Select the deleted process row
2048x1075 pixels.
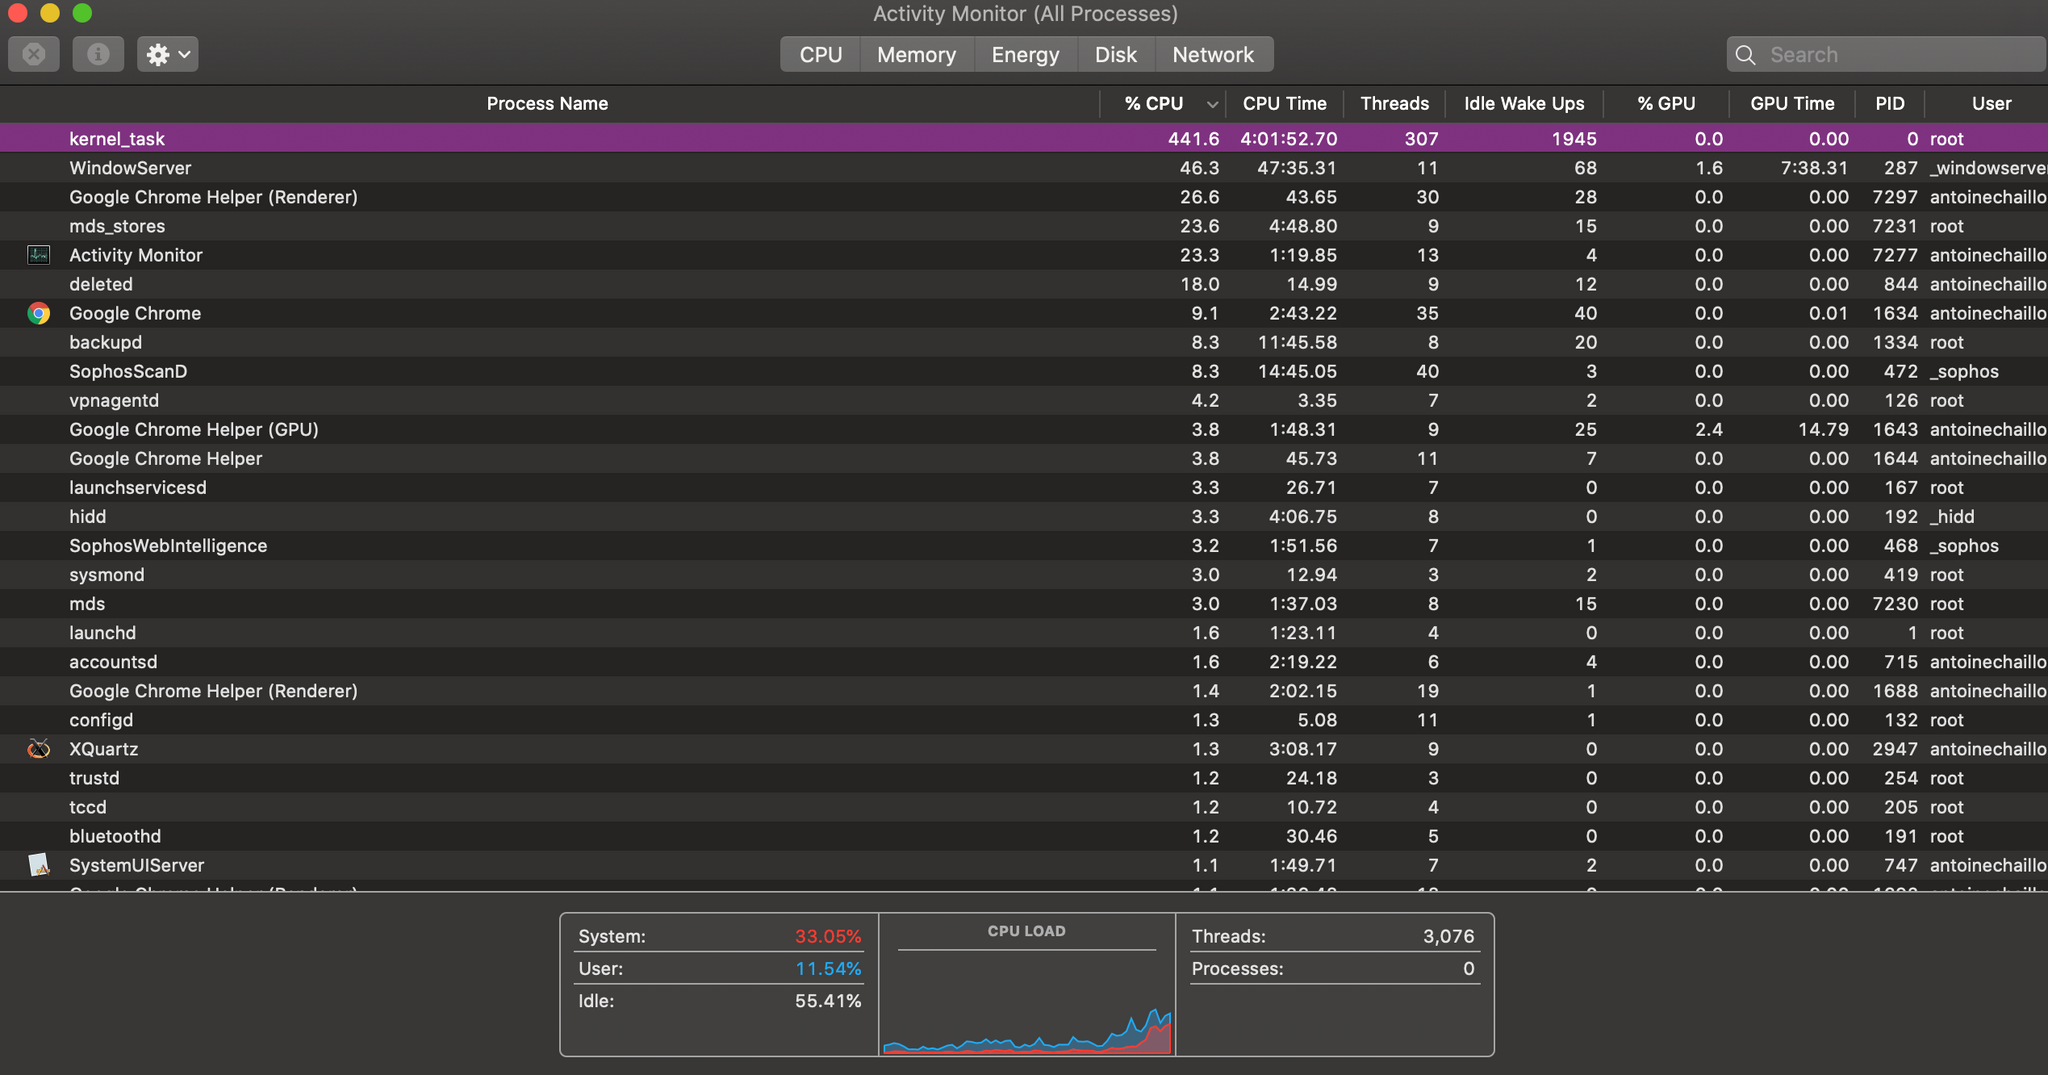1024,284
